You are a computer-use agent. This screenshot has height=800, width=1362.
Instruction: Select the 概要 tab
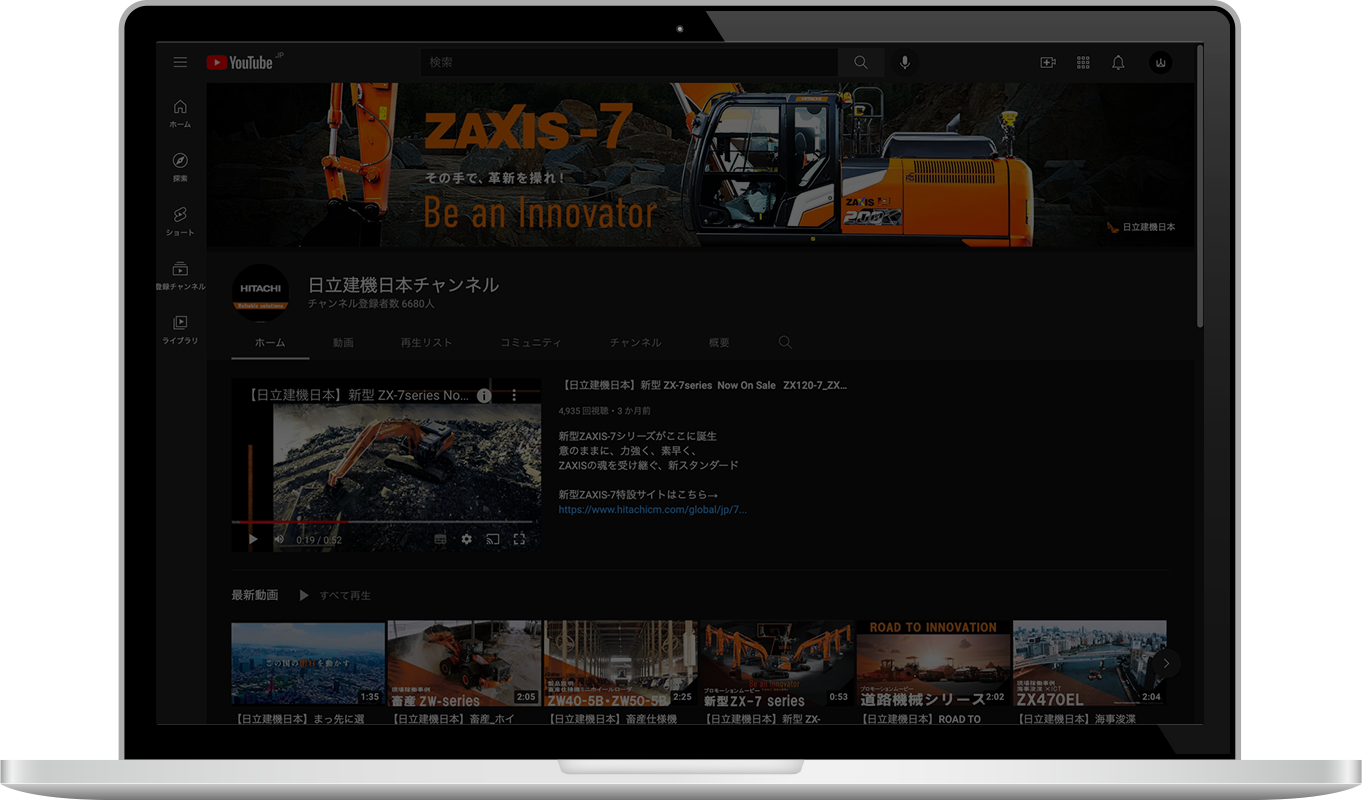[x=719, y=342]
